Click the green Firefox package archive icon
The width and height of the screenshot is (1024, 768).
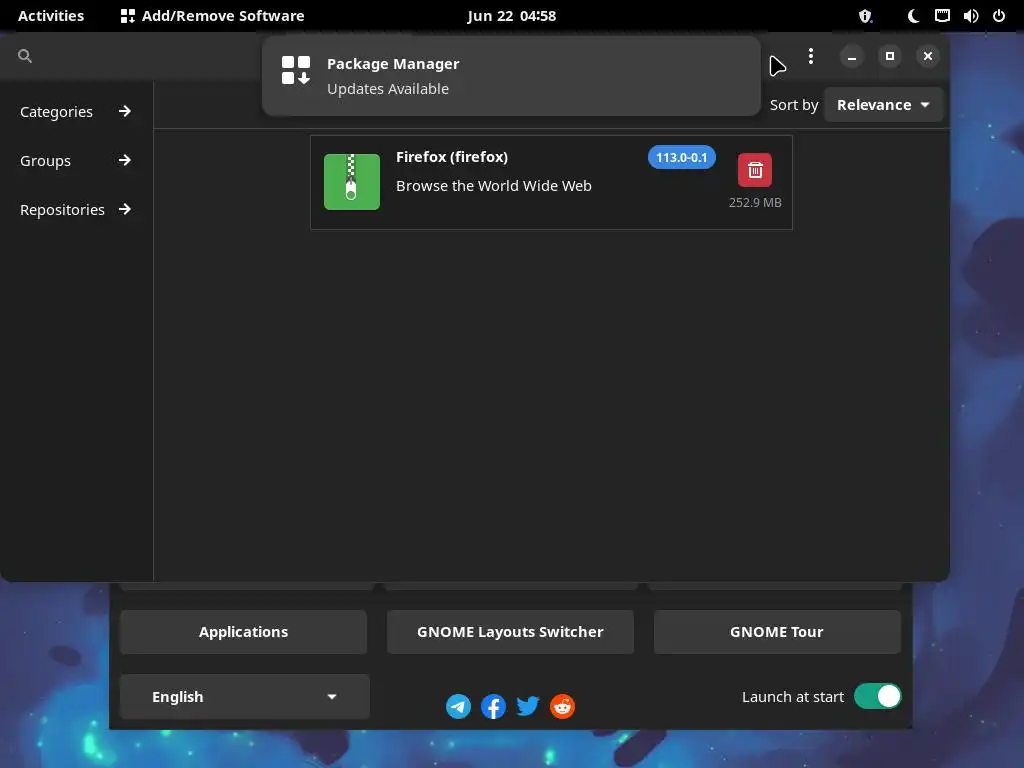tap(352, 182)
